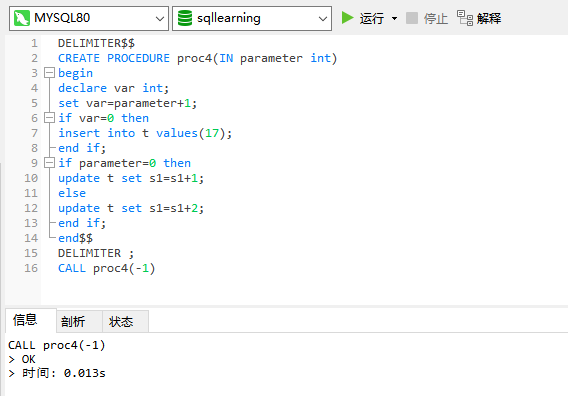Click 'CALL proc4(-1)' in the output panel

tap(57, 345)
